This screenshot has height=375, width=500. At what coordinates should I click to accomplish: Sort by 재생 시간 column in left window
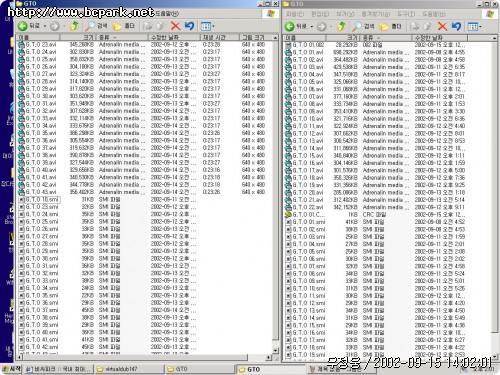220,37
